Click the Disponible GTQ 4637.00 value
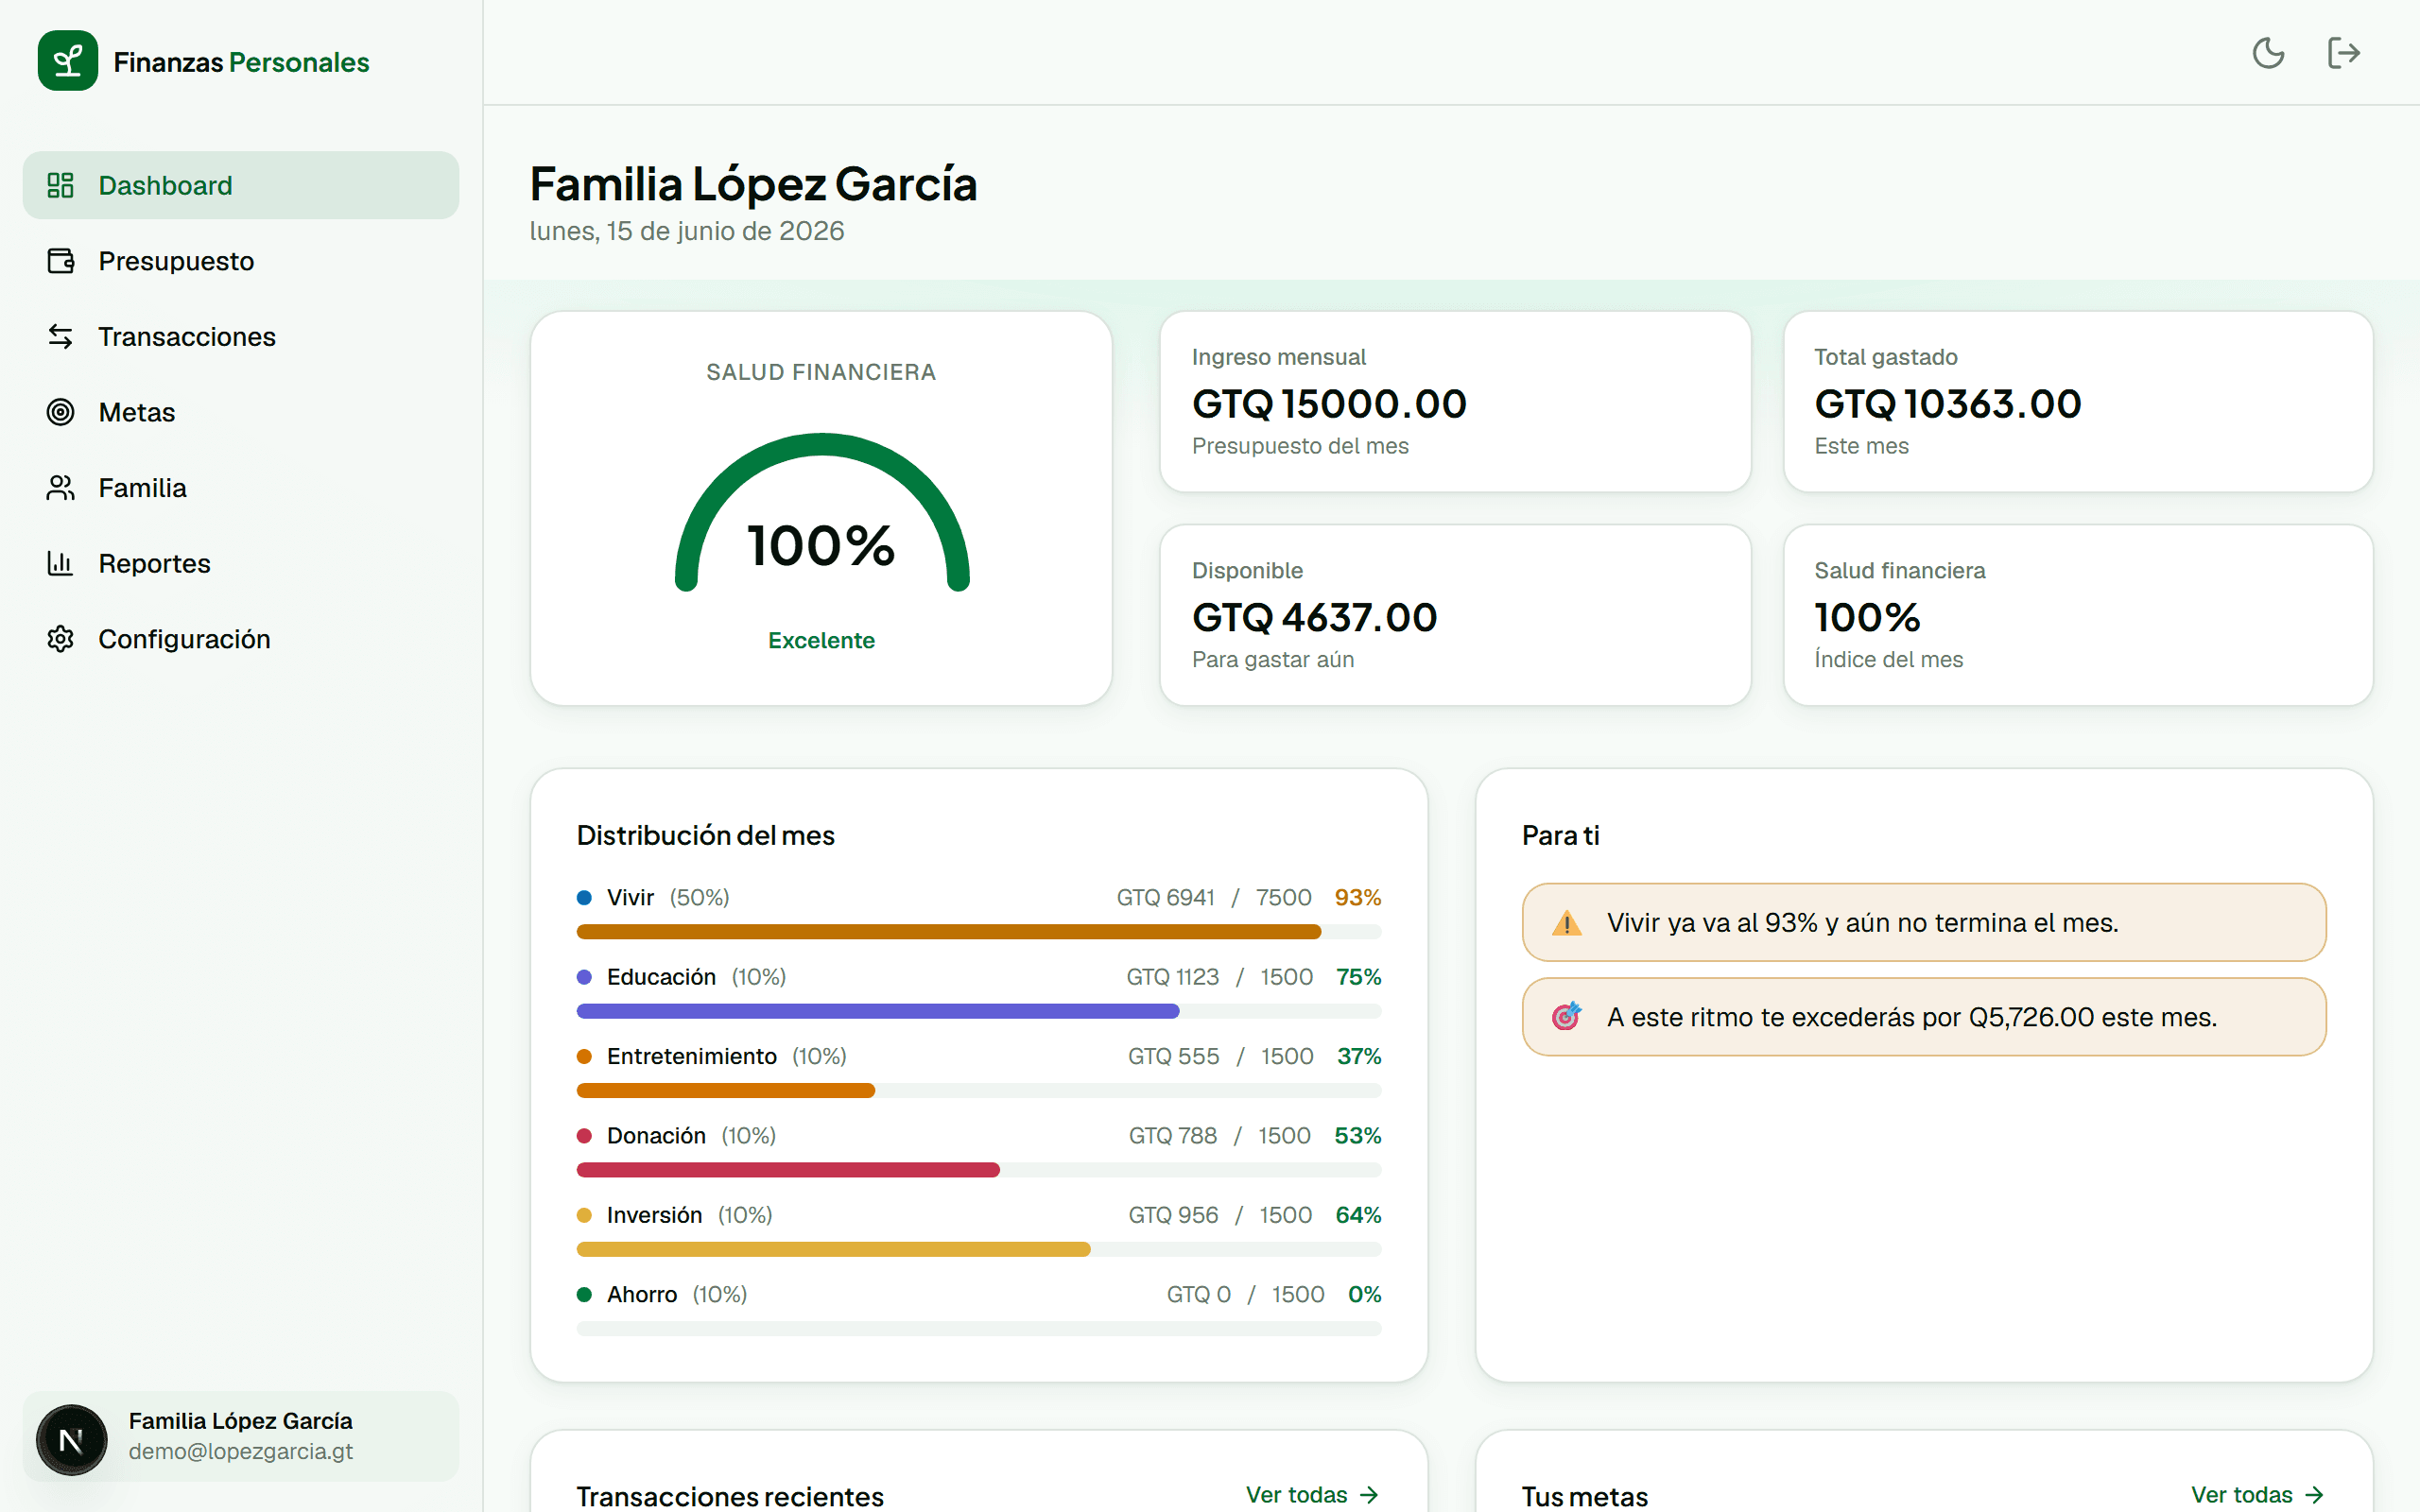Image resolution: width=2420 pixels, height=1512 pixels. click(1314, 617)
